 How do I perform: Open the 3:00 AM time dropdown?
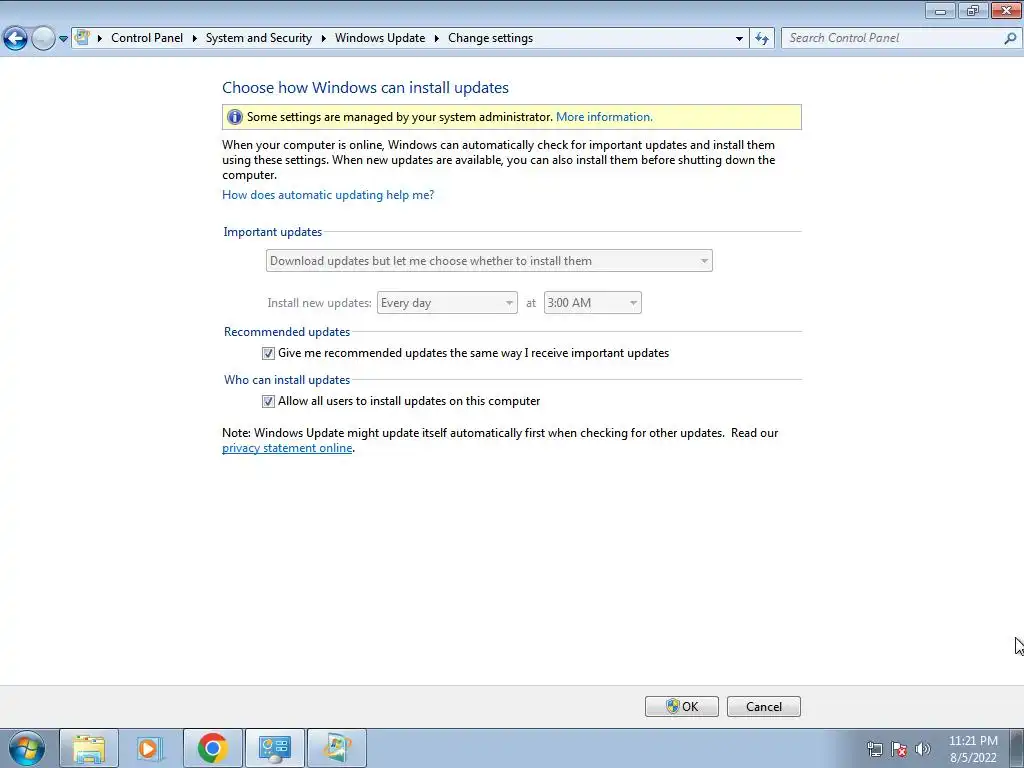592,302
